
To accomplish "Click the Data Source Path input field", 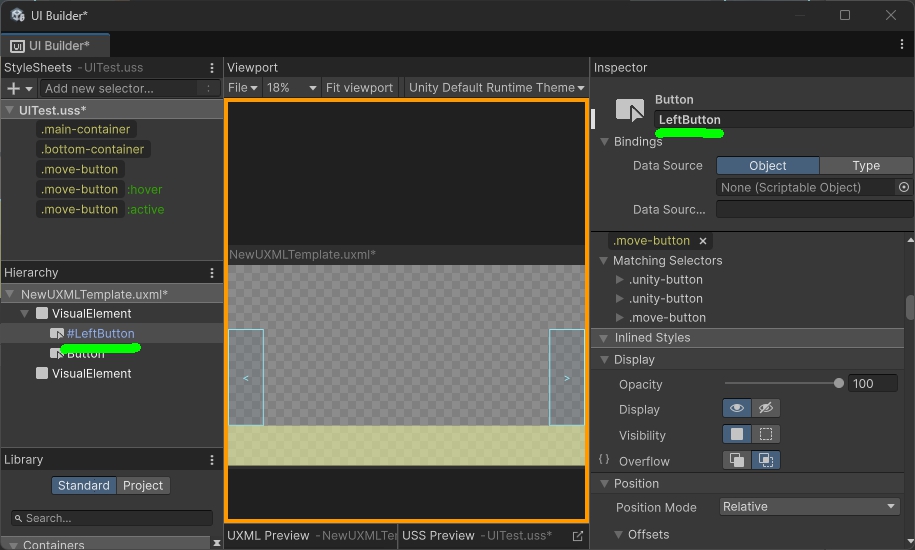I will 814,209.
